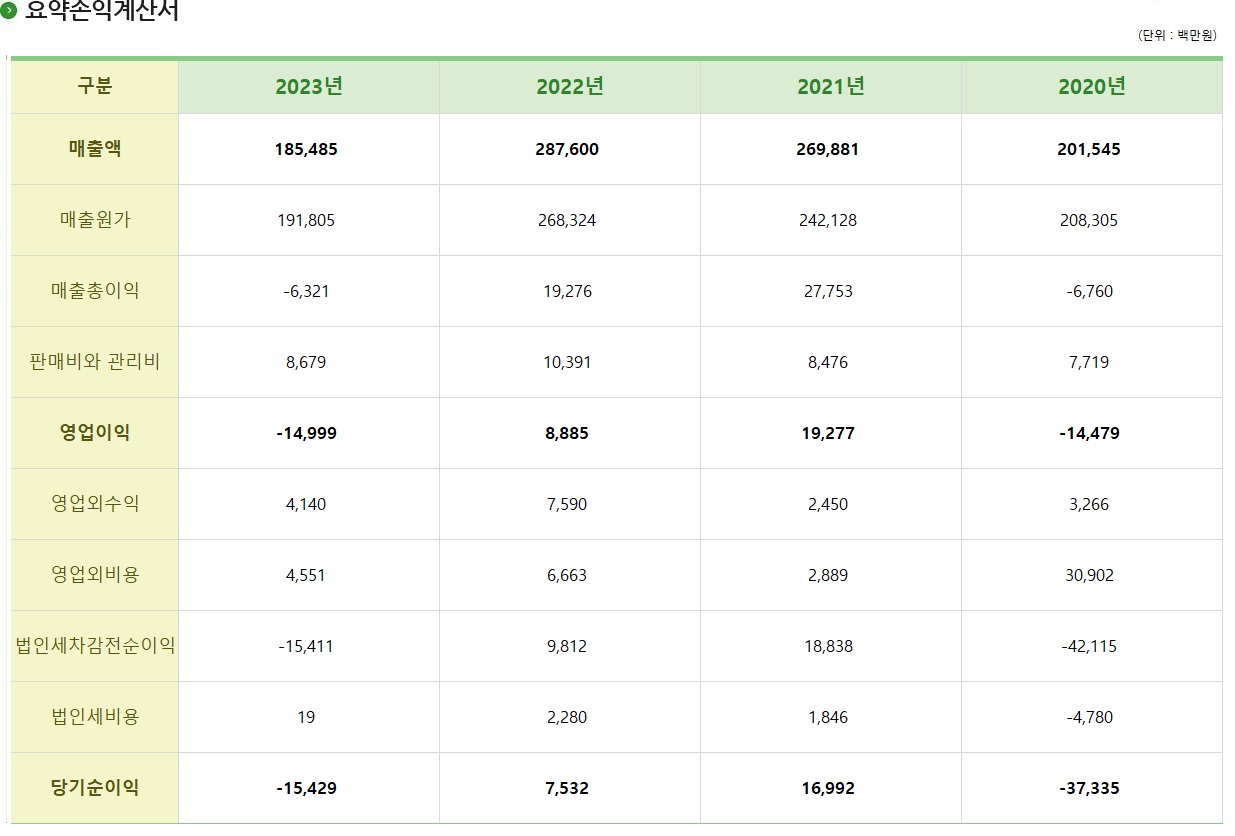Select the 287,600 value under 2022년

pos(567,149)
